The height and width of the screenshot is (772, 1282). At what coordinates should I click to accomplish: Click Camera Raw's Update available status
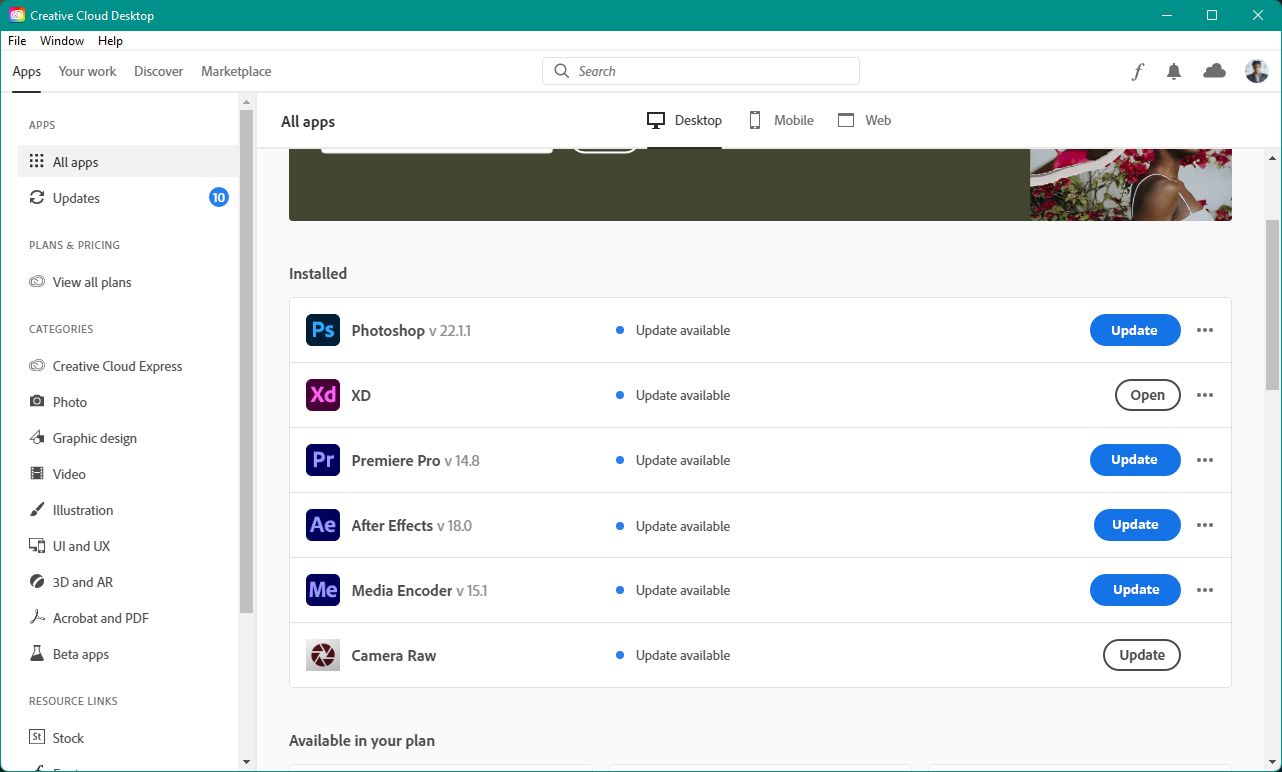(673, 655)
